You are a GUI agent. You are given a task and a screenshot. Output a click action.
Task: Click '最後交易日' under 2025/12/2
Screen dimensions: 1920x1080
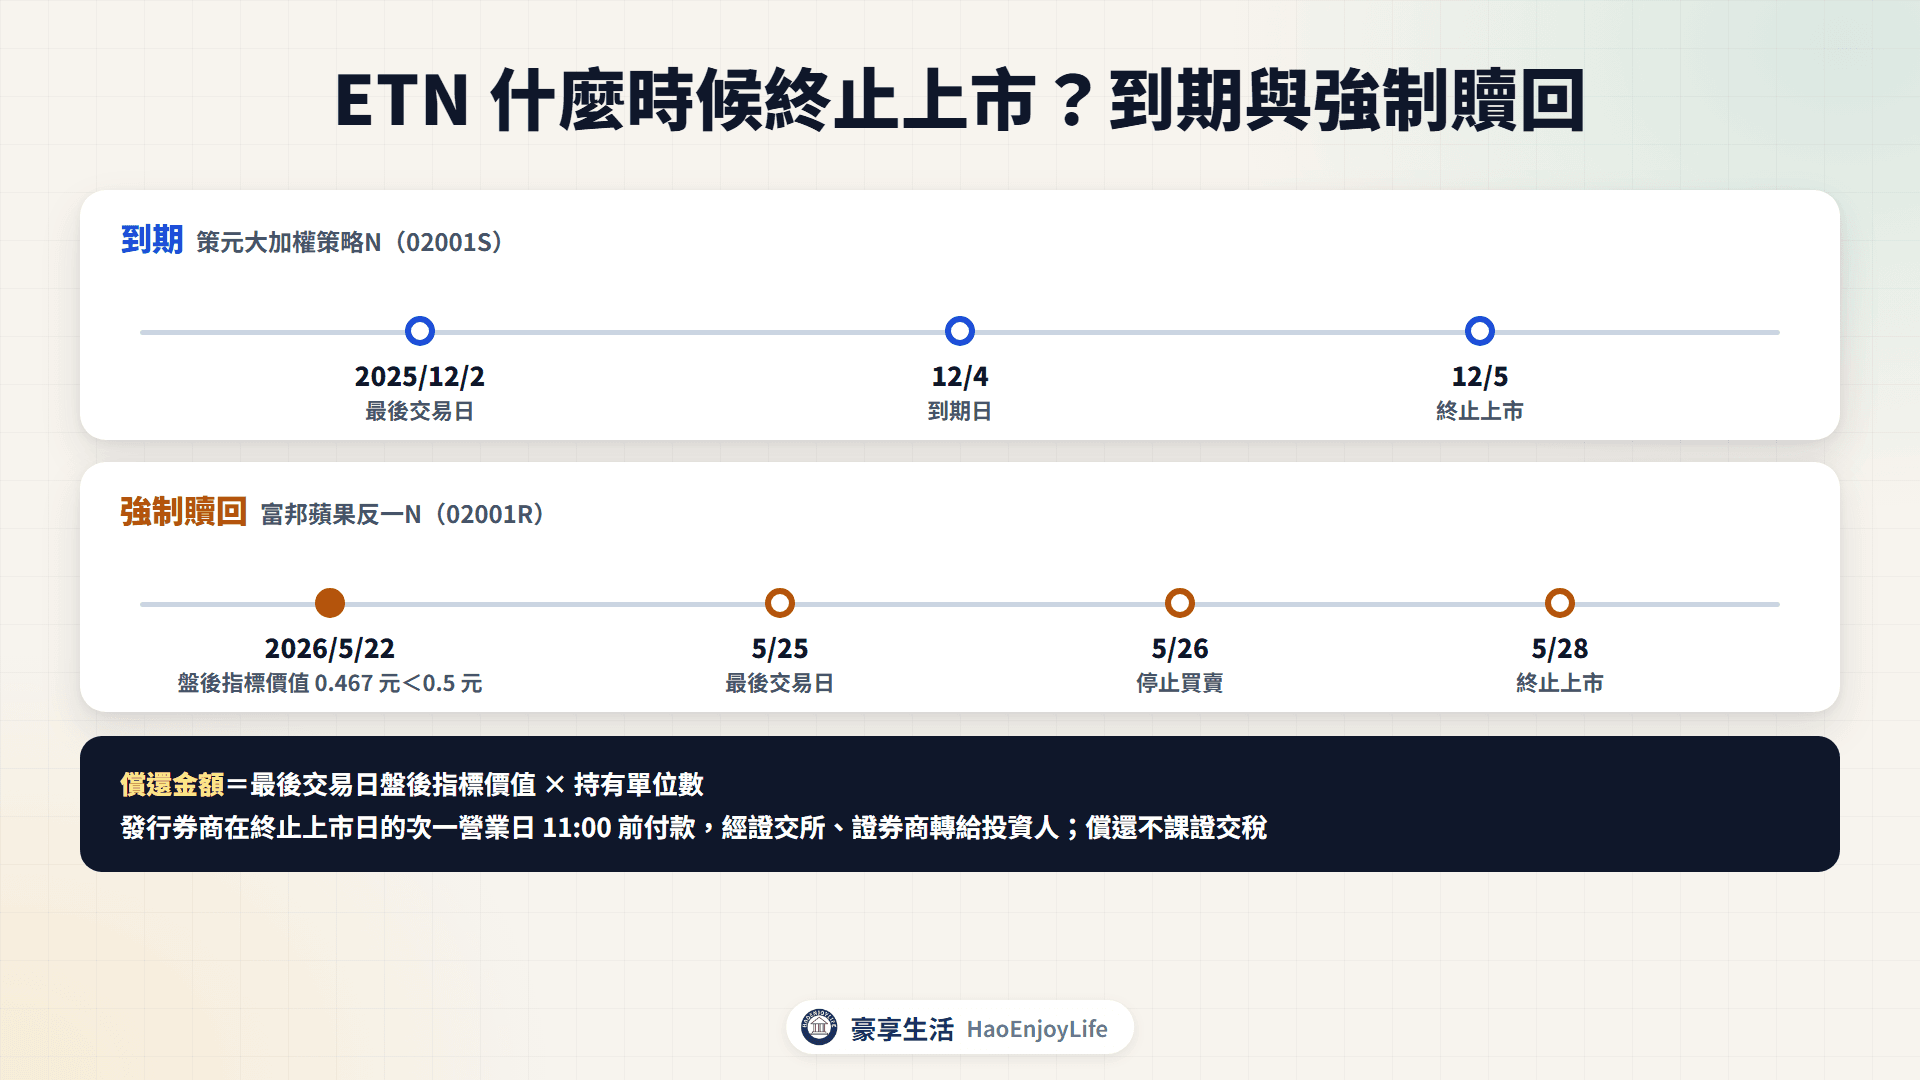[x=420, y=411]
